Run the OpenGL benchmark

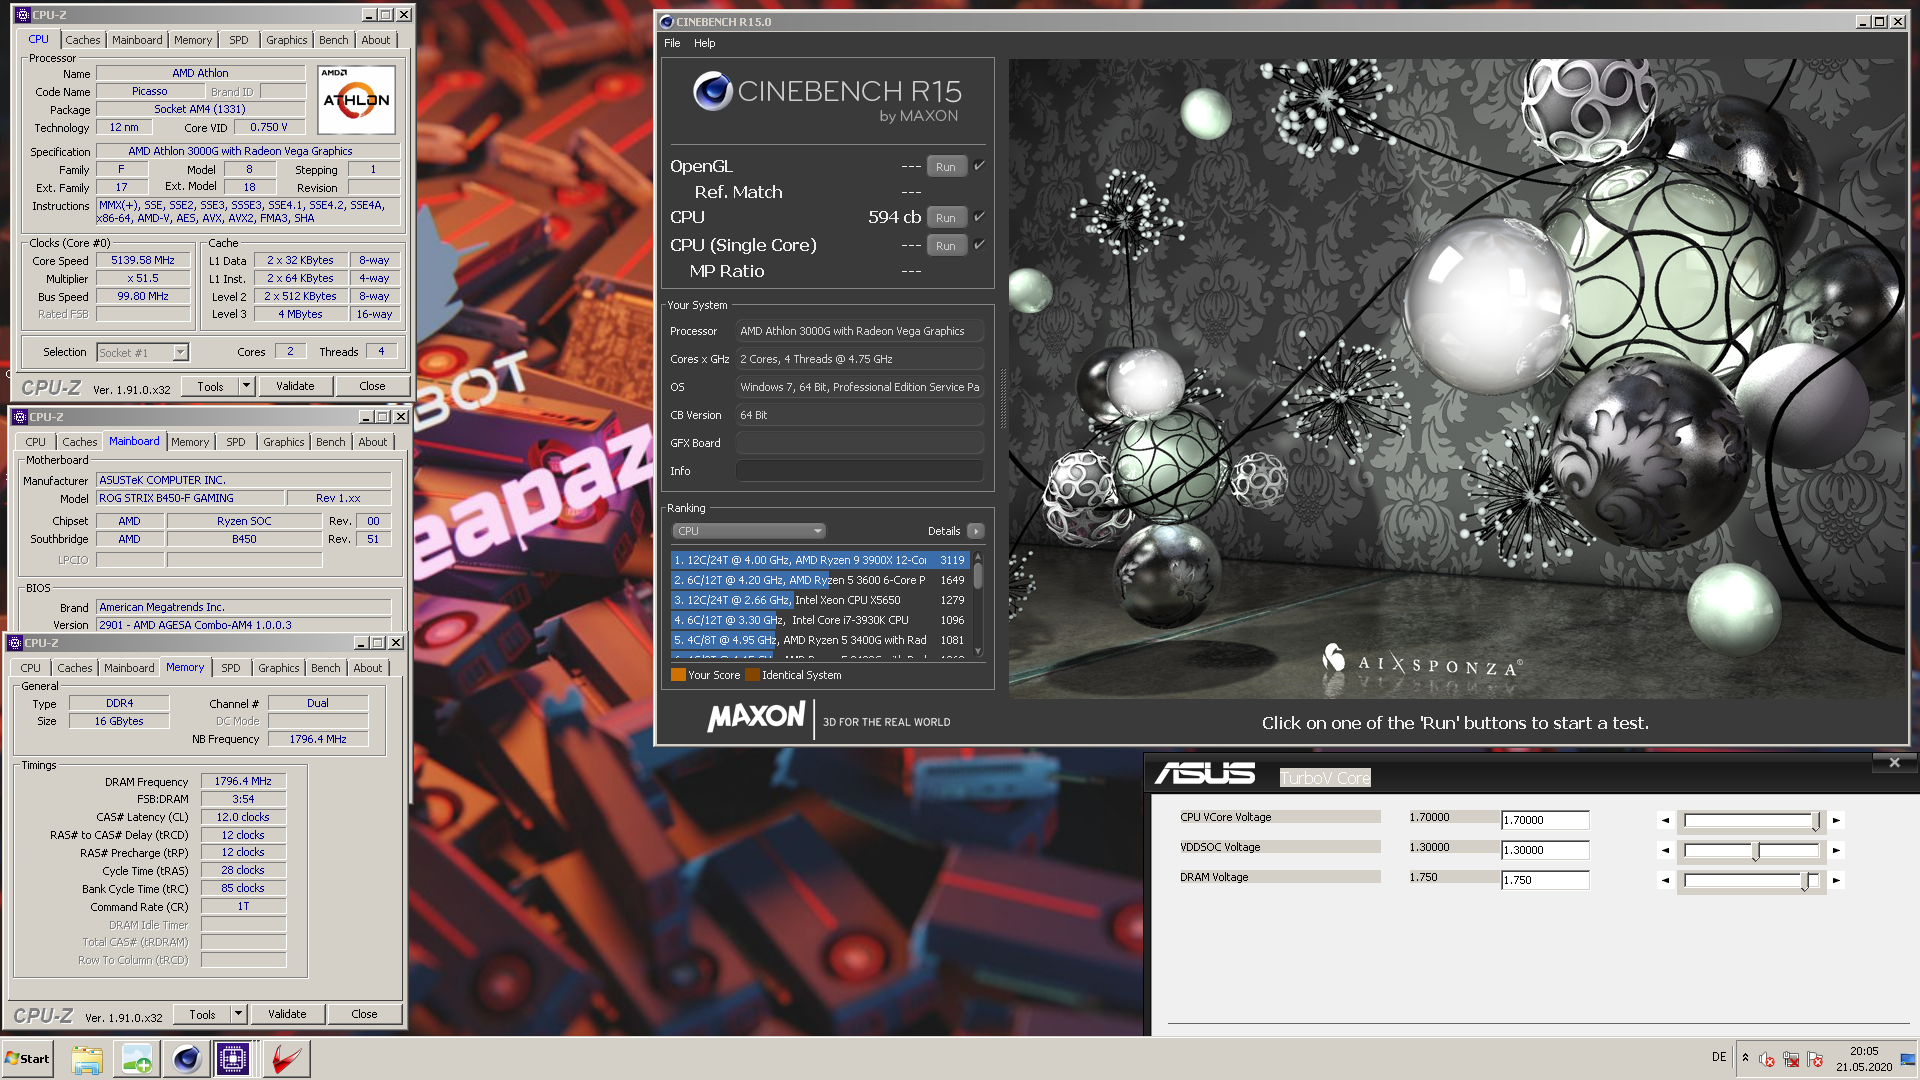(x=946, y=167)
